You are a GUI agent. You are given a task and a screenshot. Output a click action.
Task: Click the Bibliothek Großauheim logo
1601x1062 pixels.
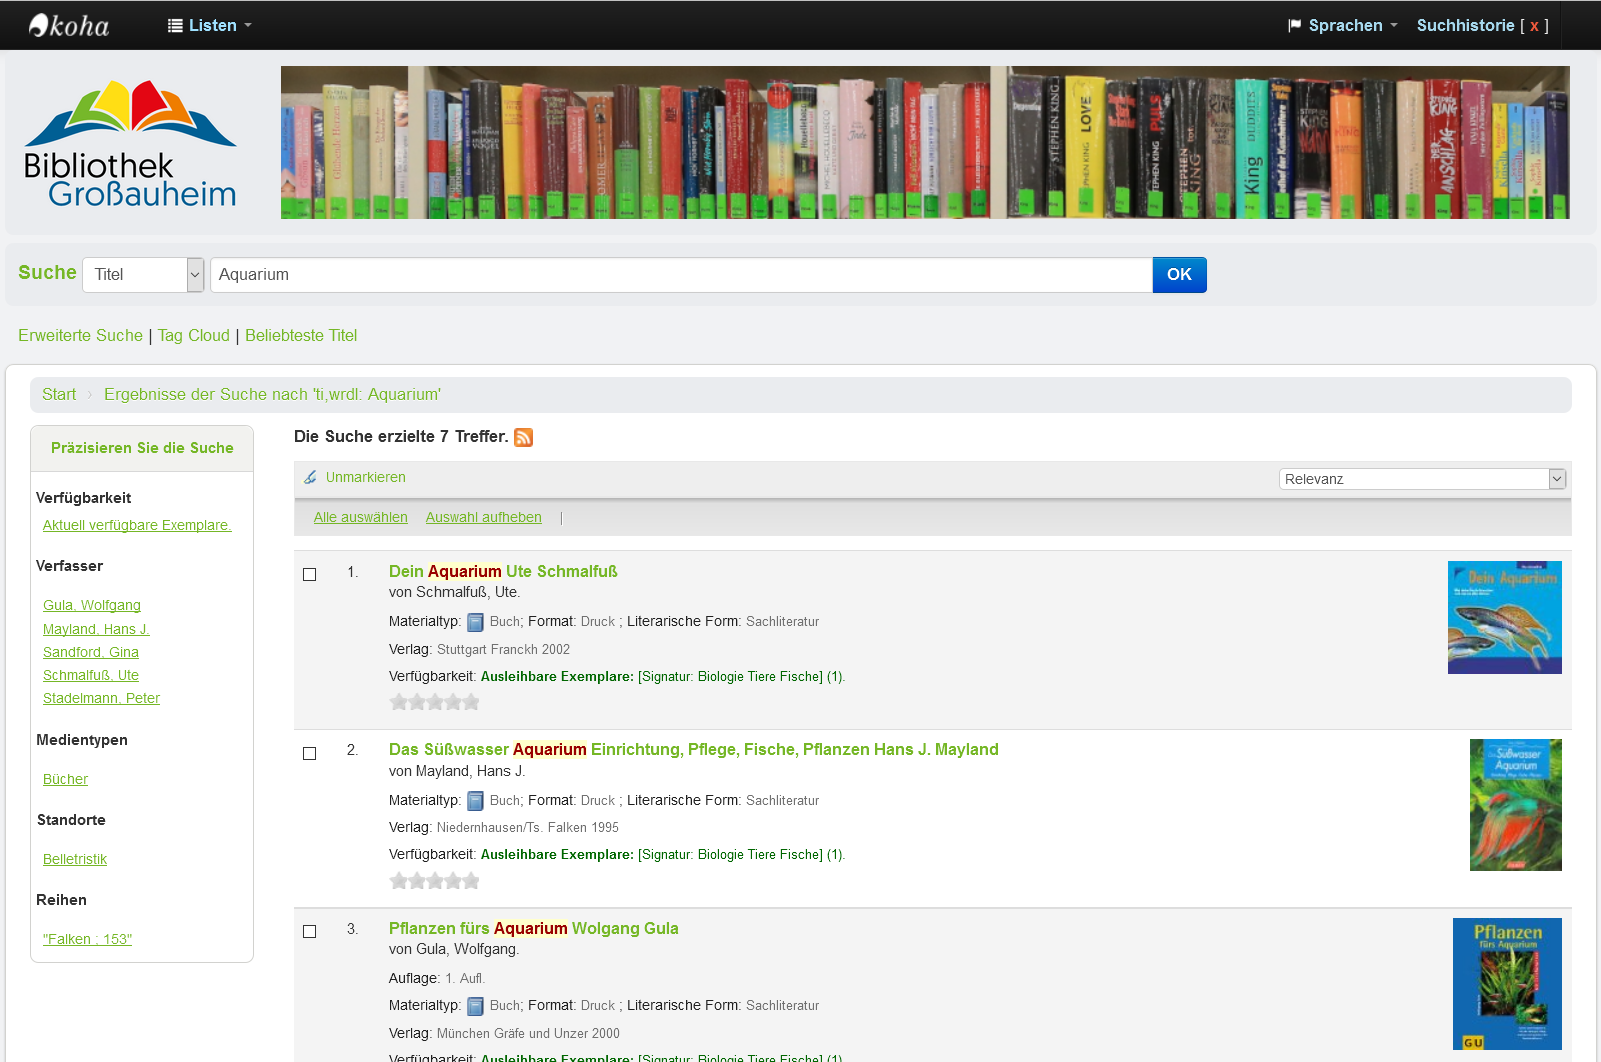pyautogui.click(x=131, y=144)
